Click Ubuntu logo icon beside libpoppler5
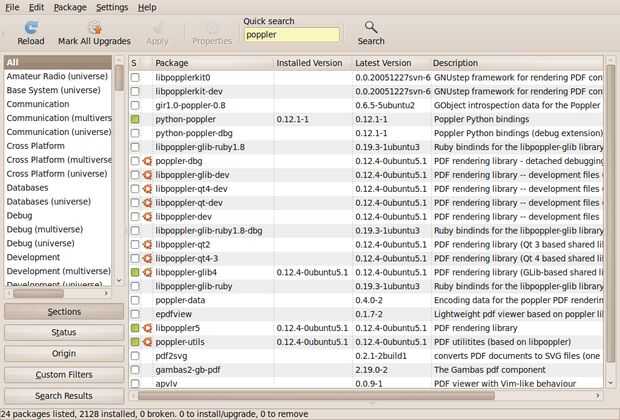The image size is (620, 420). click(147, 328)
